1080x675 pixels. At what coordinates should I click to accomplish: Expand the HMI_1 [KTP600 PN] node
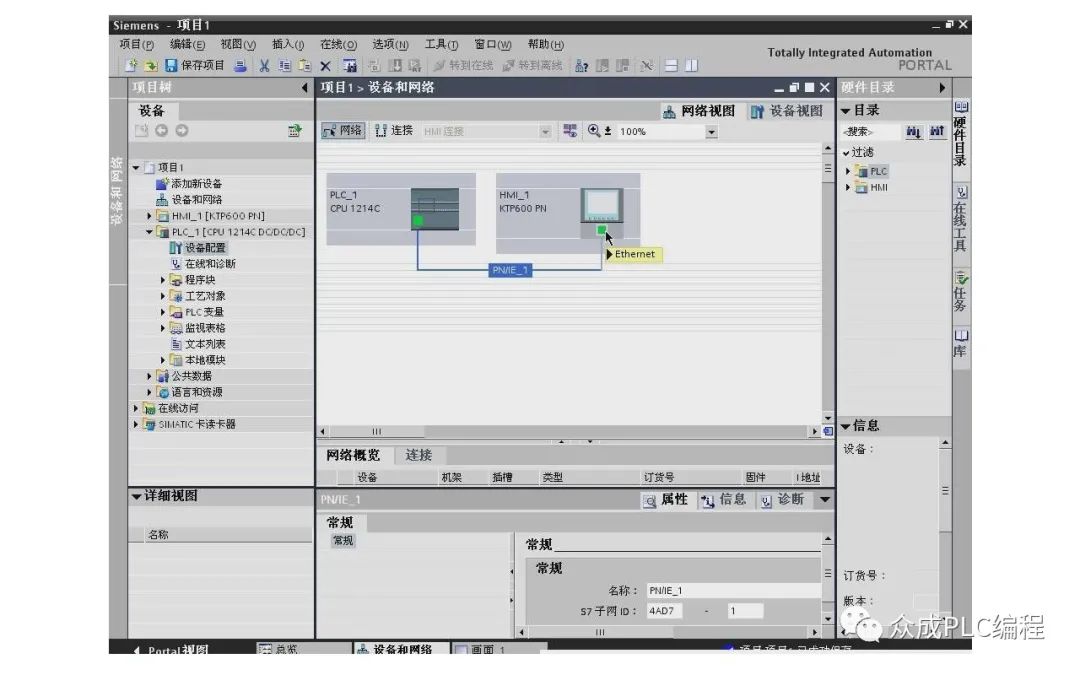(149, 216)
